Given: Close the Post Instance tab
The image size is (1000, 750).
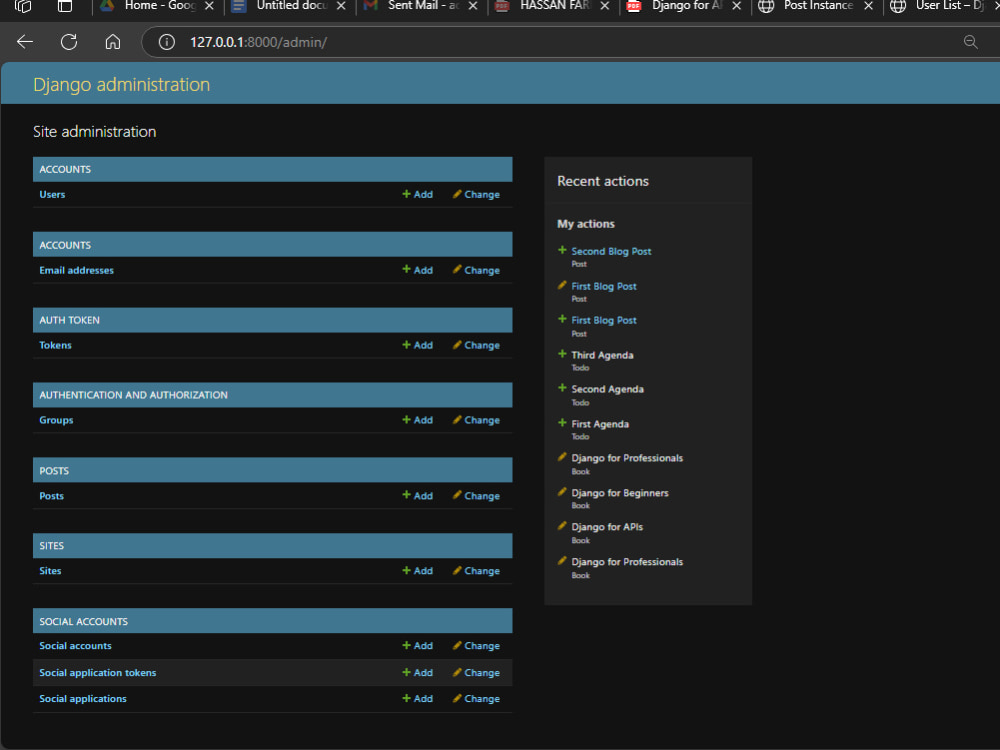Looking at the screenshot, I should pos(869,6).
